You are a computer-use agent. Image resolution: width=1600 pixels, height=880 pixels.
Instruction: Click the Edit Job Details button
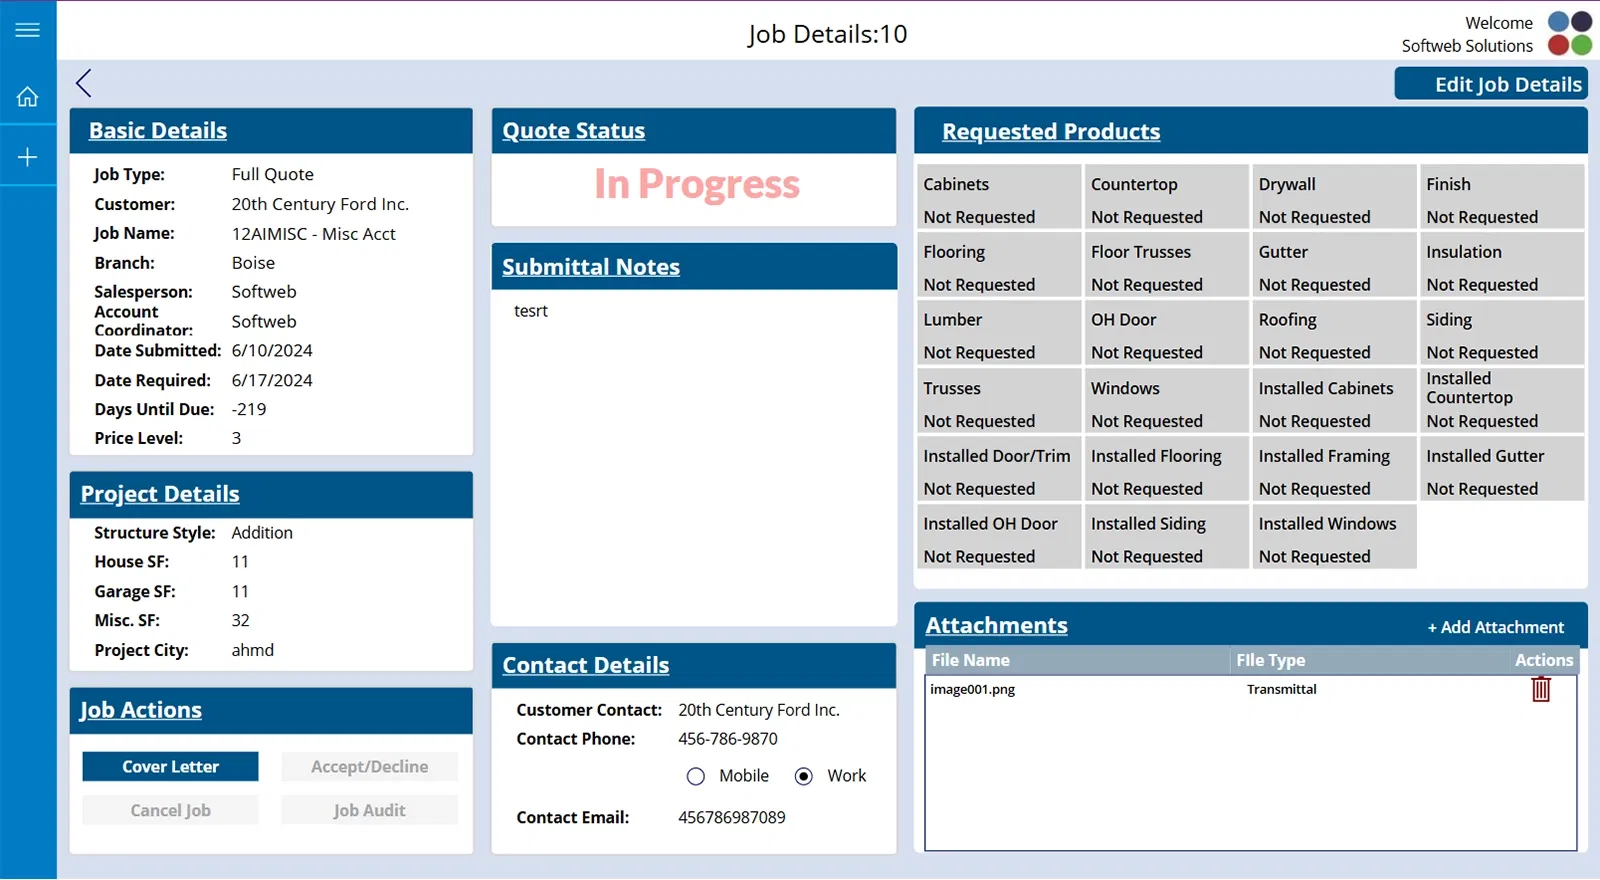coord(1490,84)
